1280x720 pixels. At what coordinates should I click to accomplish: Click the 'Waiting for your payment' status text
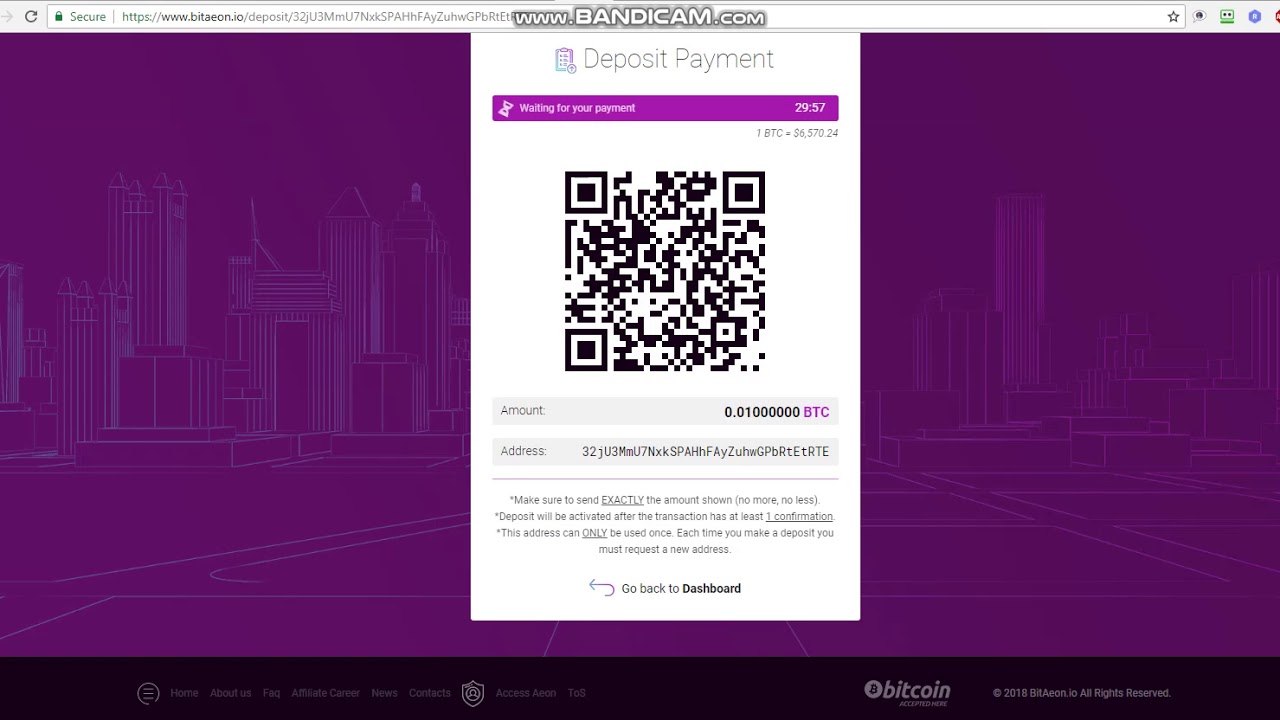(577, 108)
